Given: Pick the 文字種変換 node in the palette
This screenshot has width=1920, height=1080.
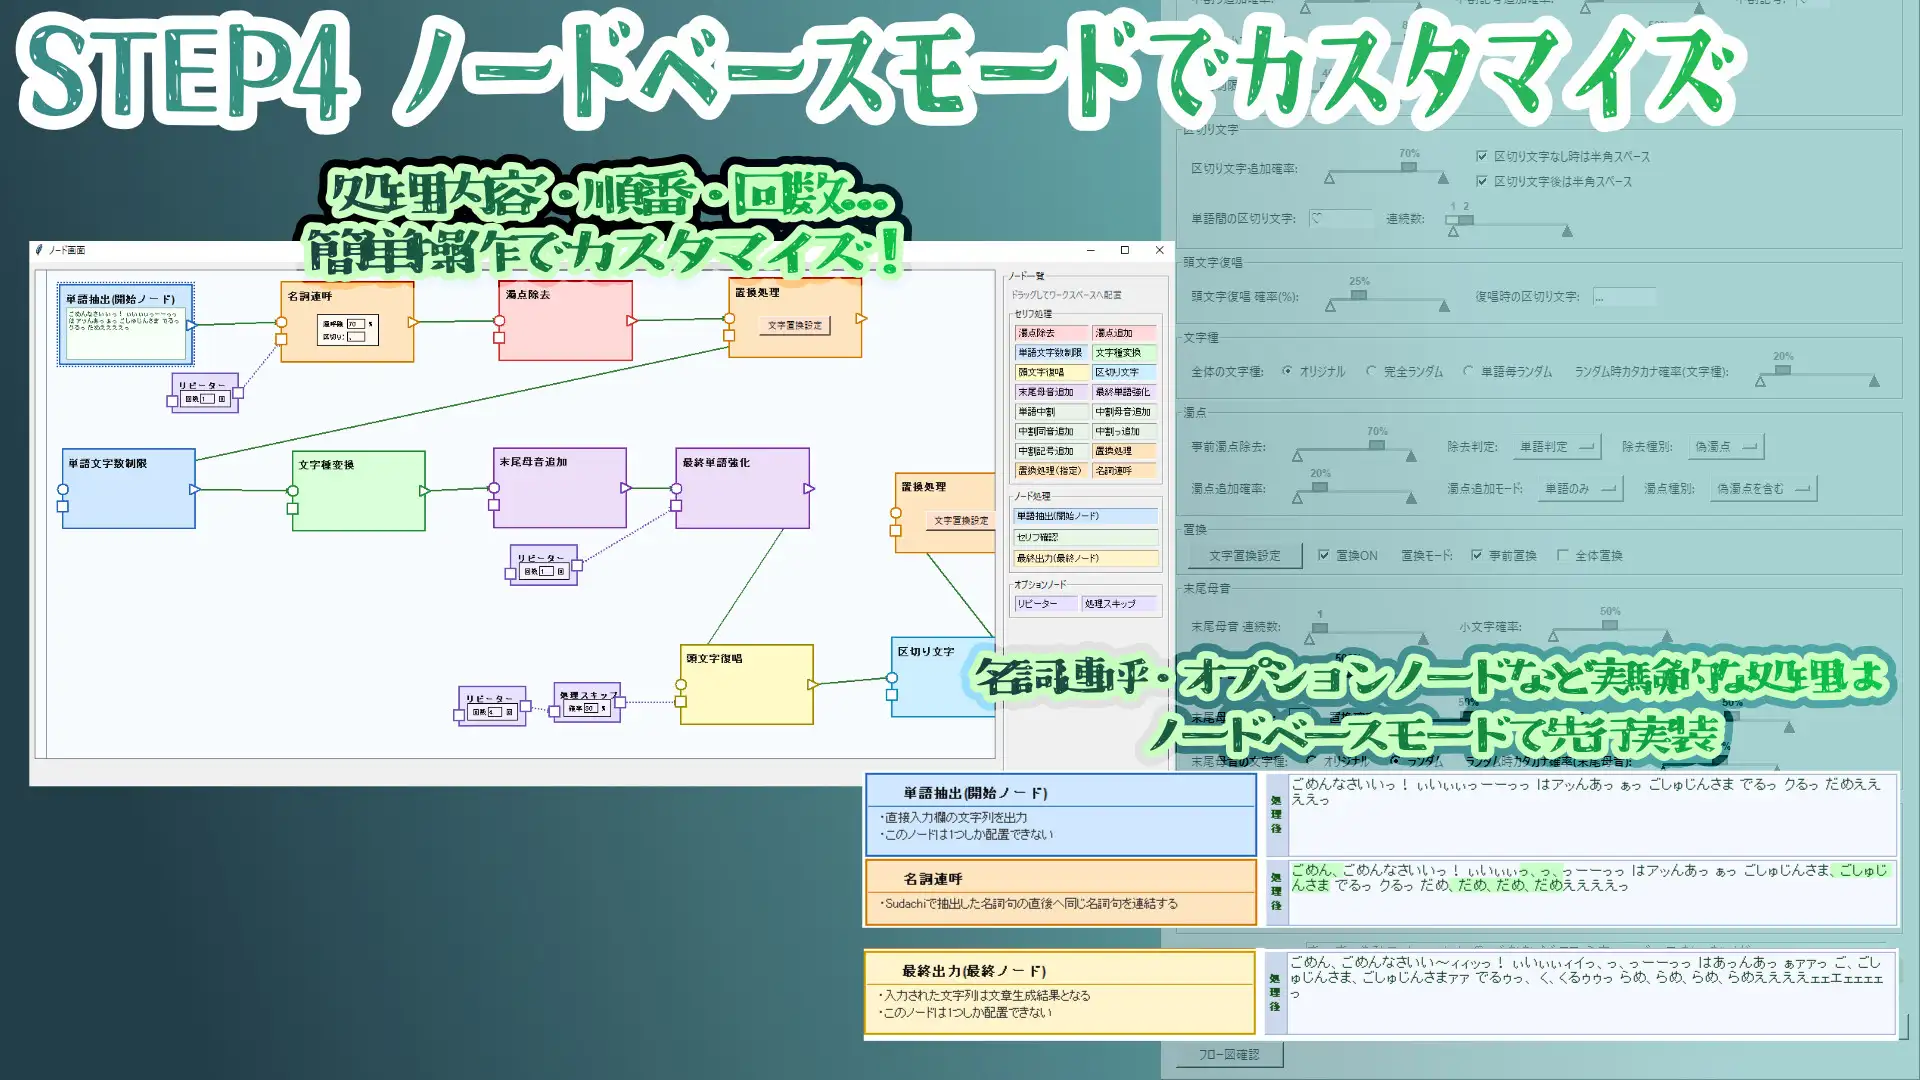Looking at the screenshot, I should (1122, 352).
